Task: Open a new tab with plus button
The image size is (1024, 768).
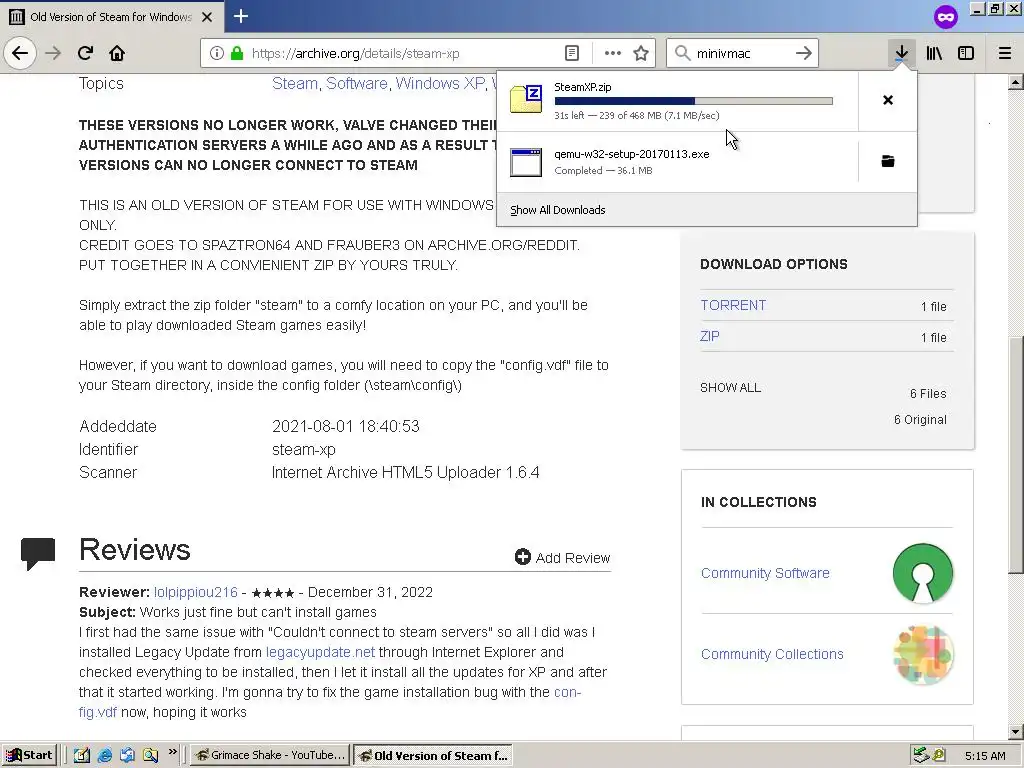Action: click(241, 16)
